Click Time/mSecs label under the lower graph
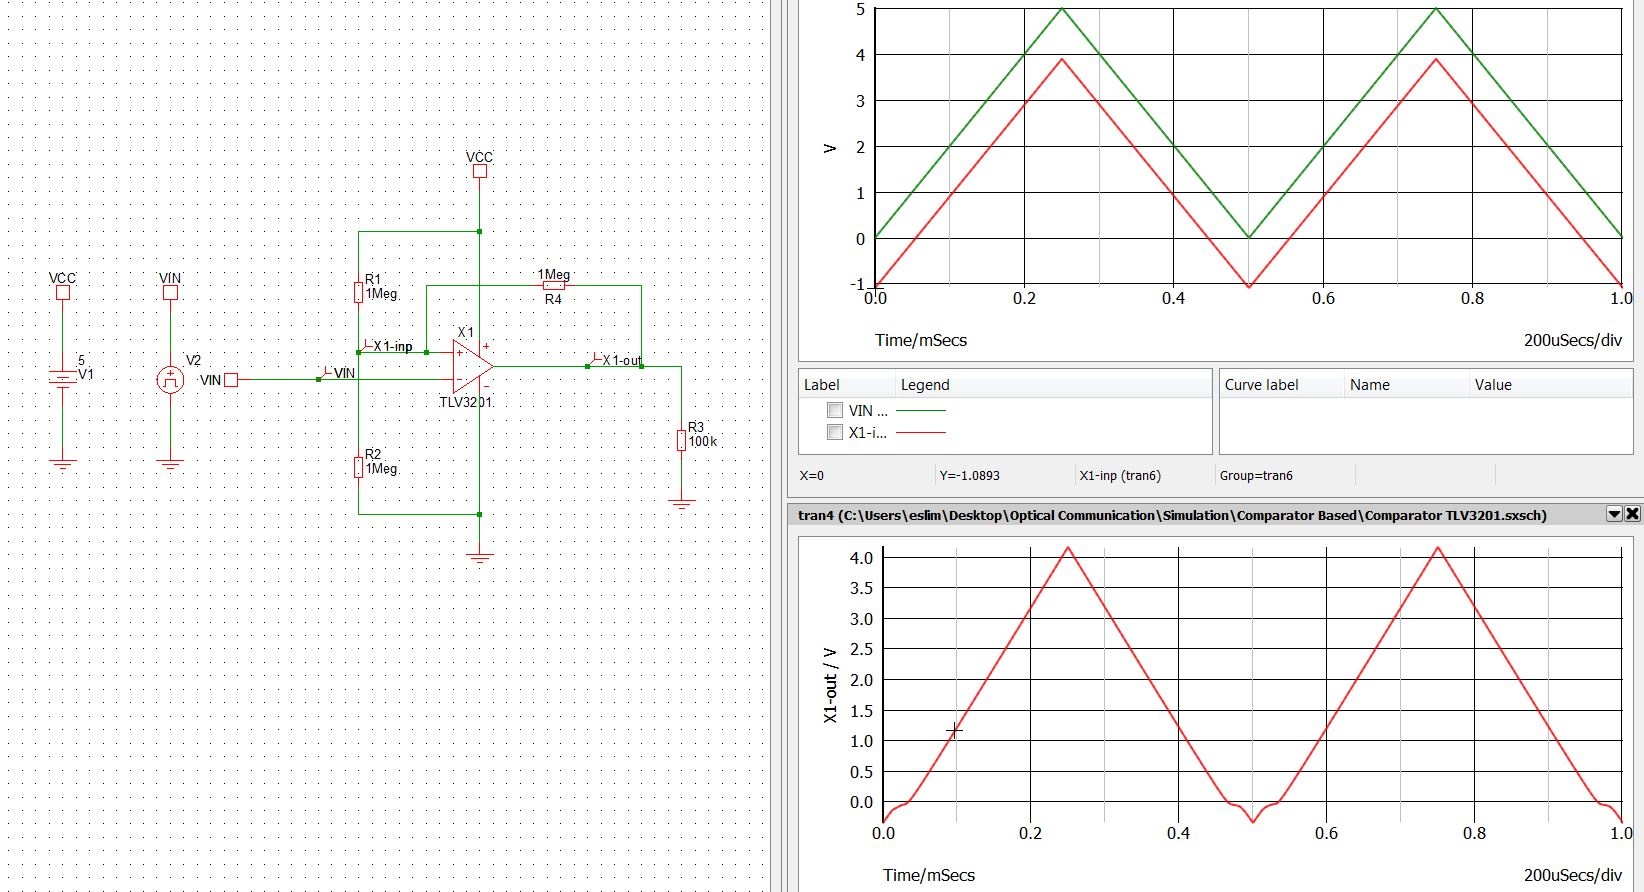Screen dimensions: 1644x892 (x=929, y=875)
